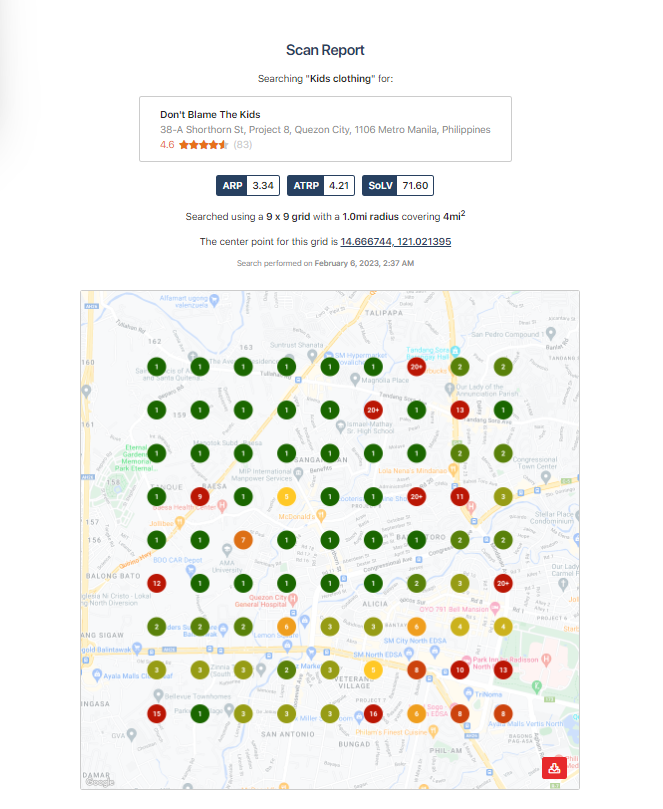Click the McDonald's restaurant map marker
The height and width of the screenshot is (809, 663).
click(x=321, y=515)
